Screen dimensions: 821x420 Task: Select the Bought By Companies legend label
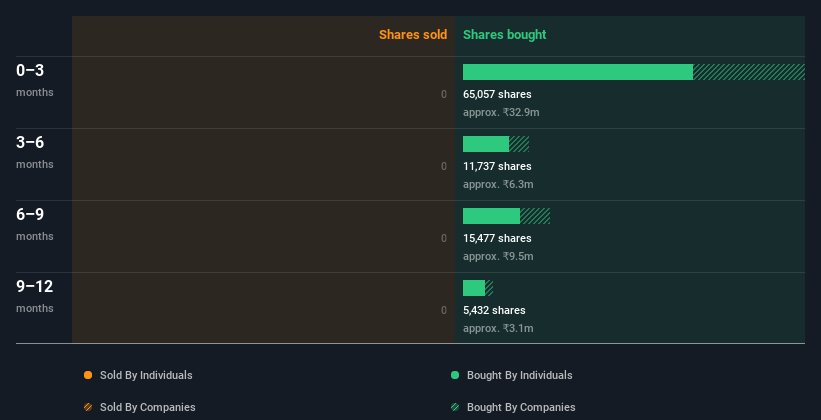point(521,407)
